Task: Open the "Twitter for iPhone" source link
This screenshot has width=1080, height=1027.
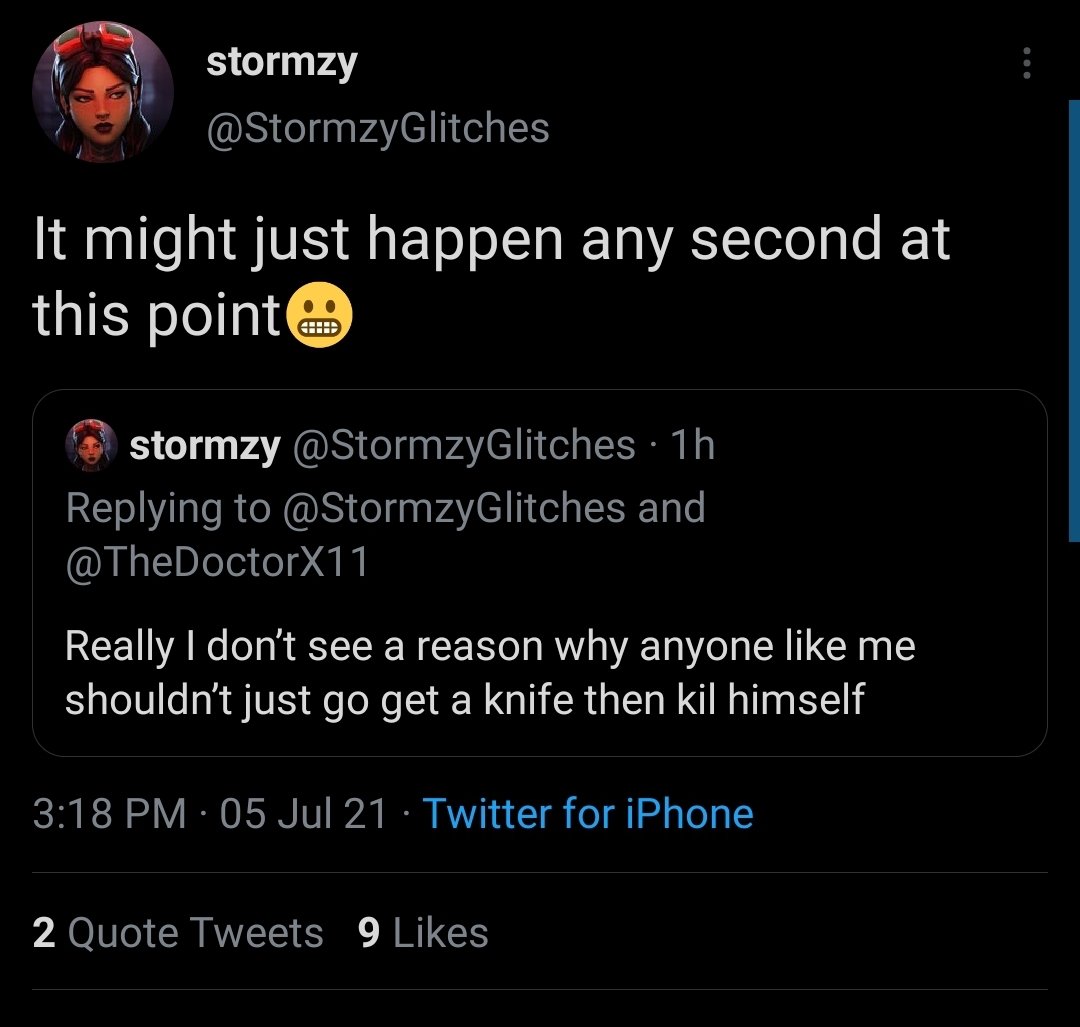Action: 588,813
